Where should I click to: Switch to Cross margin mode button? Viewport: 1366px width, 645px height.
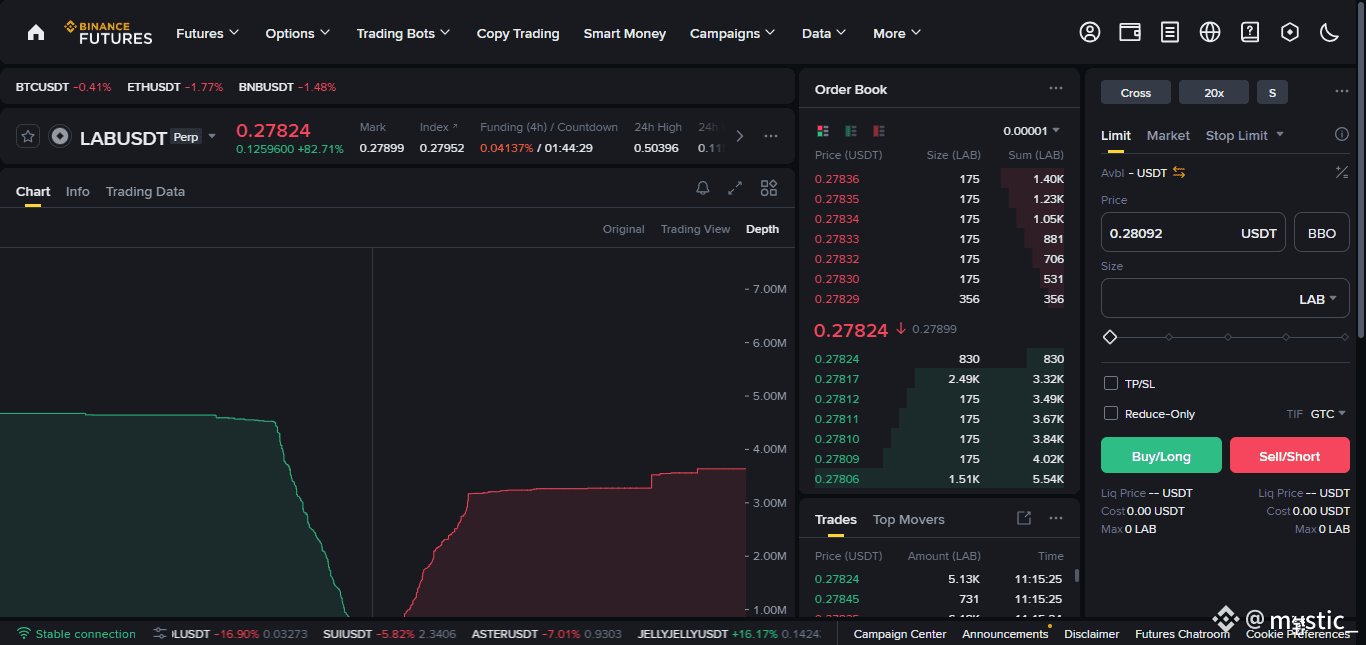click(x=1136, y=92)
